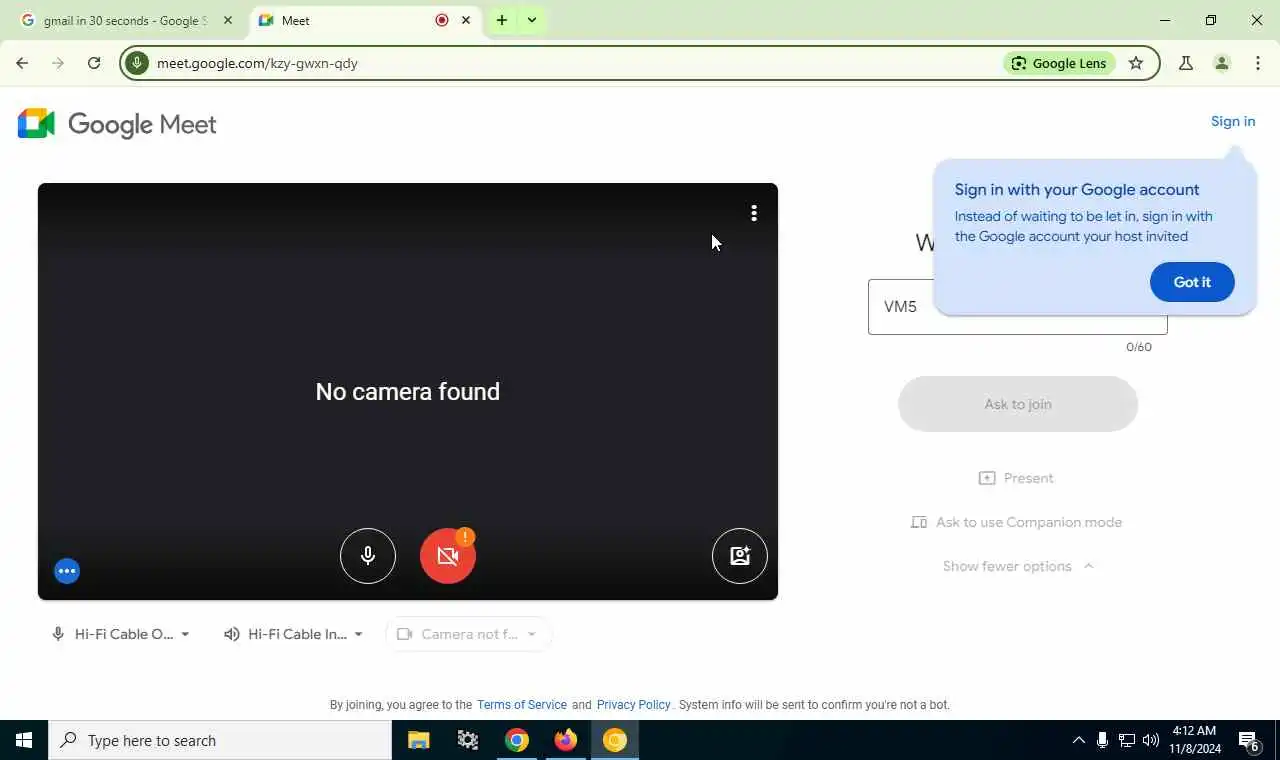Open the Hi-Fi Cable microphone dropdown
The height and width of the screenshot is (760, 1280).
(x=121, y=634)
